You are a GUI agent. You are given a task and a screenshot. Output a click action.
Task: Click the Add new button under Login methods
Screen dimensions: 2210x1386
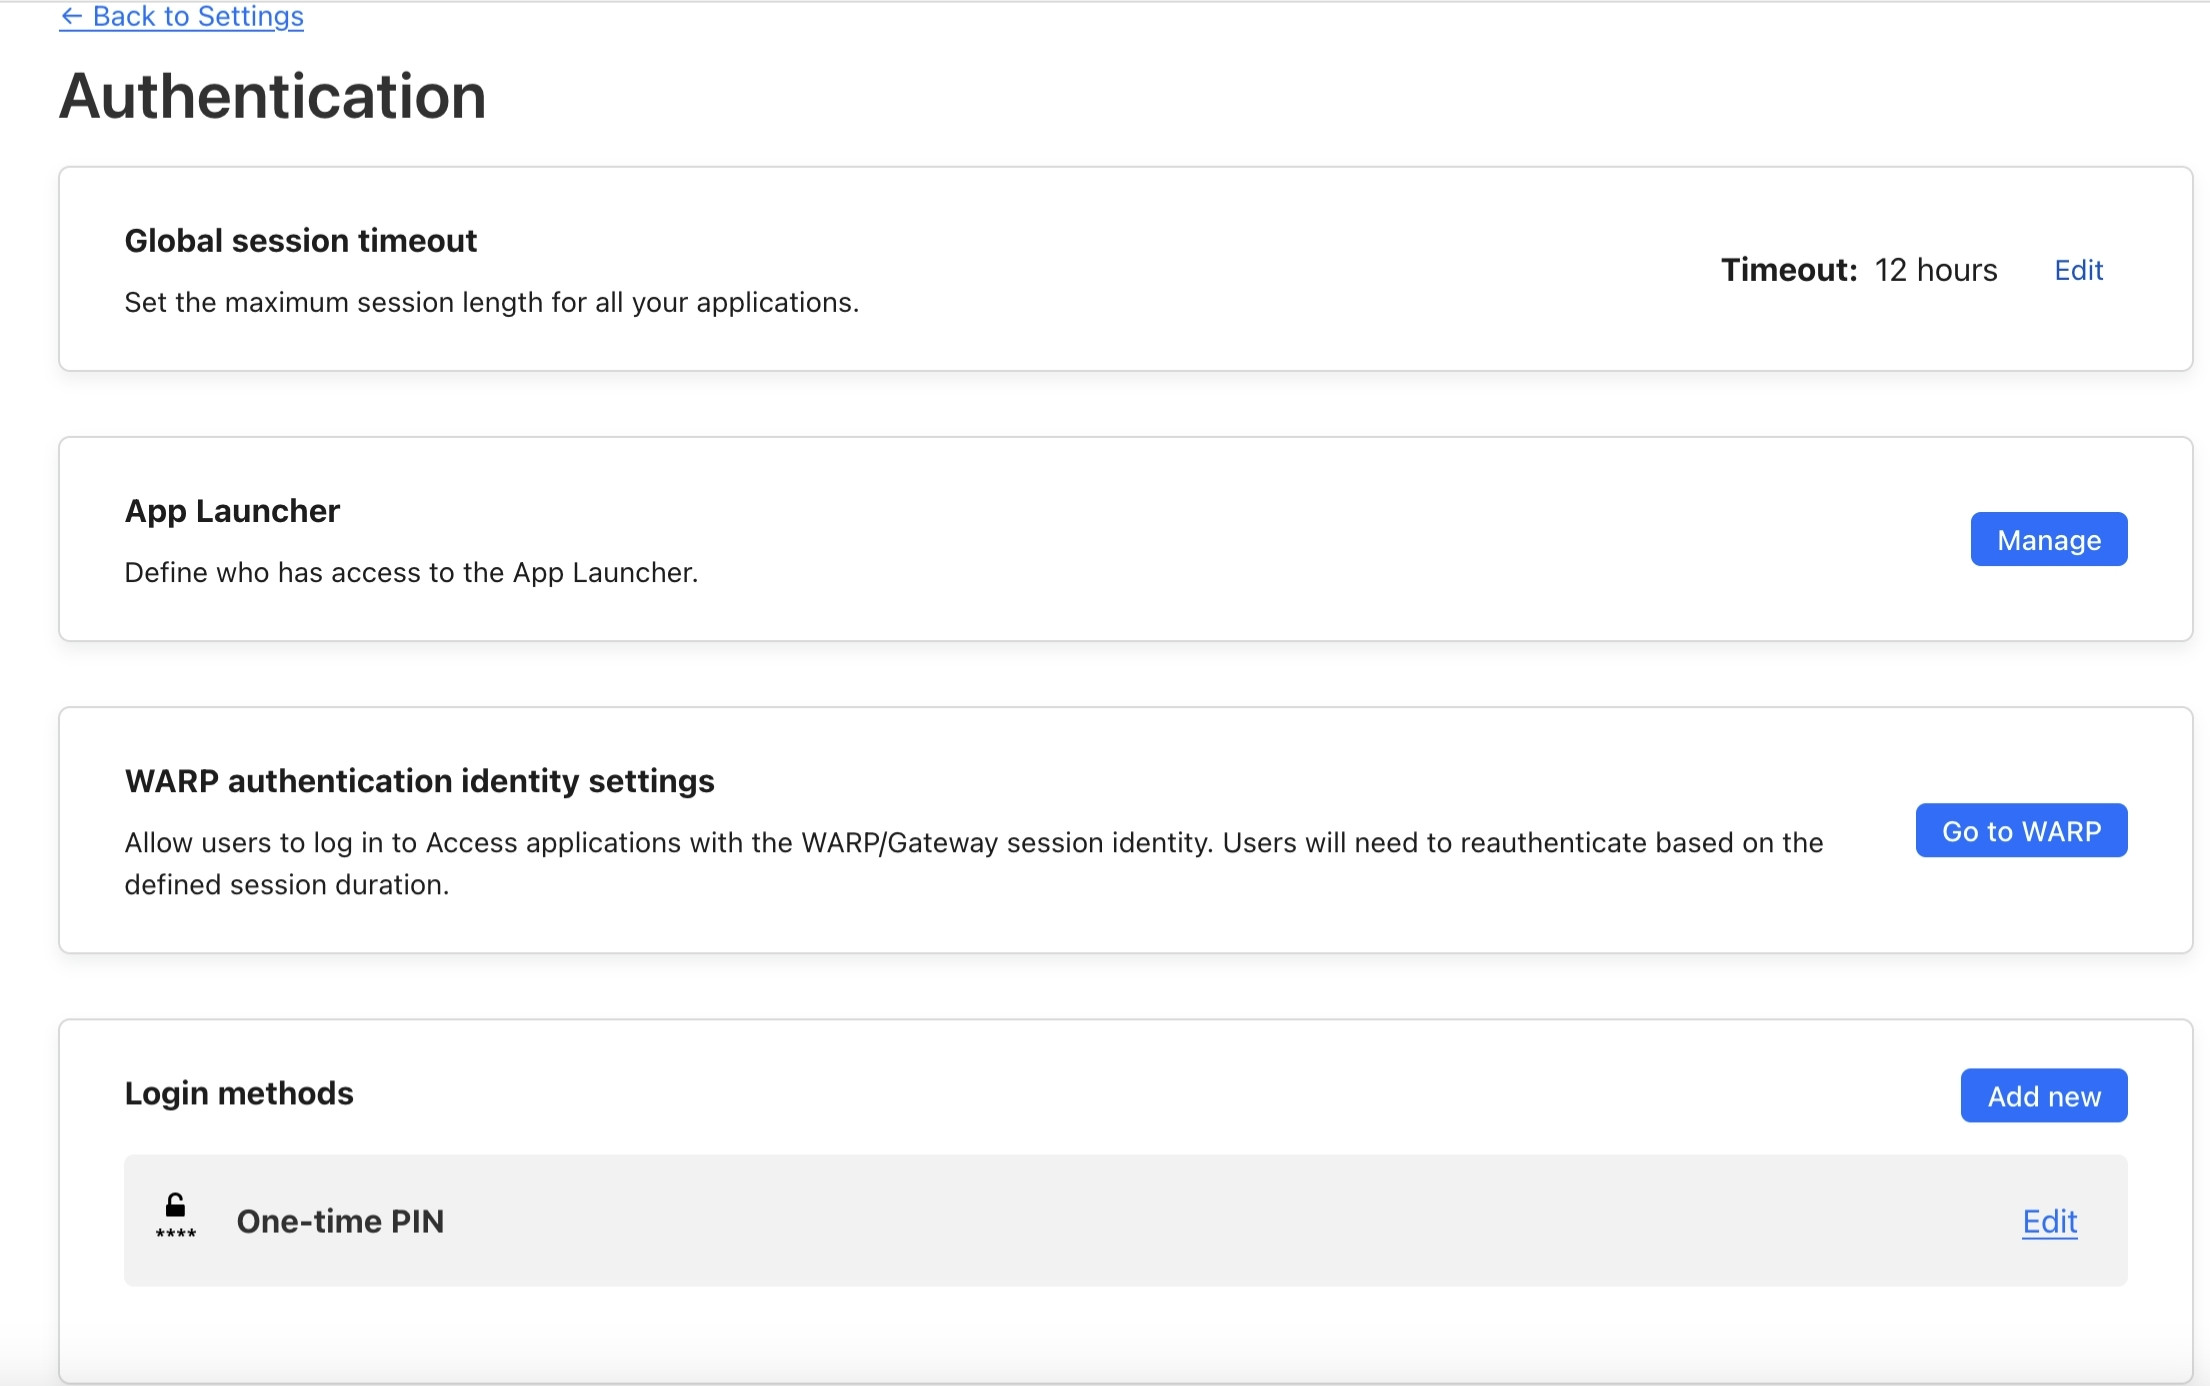click(x=2043, y=1095)
